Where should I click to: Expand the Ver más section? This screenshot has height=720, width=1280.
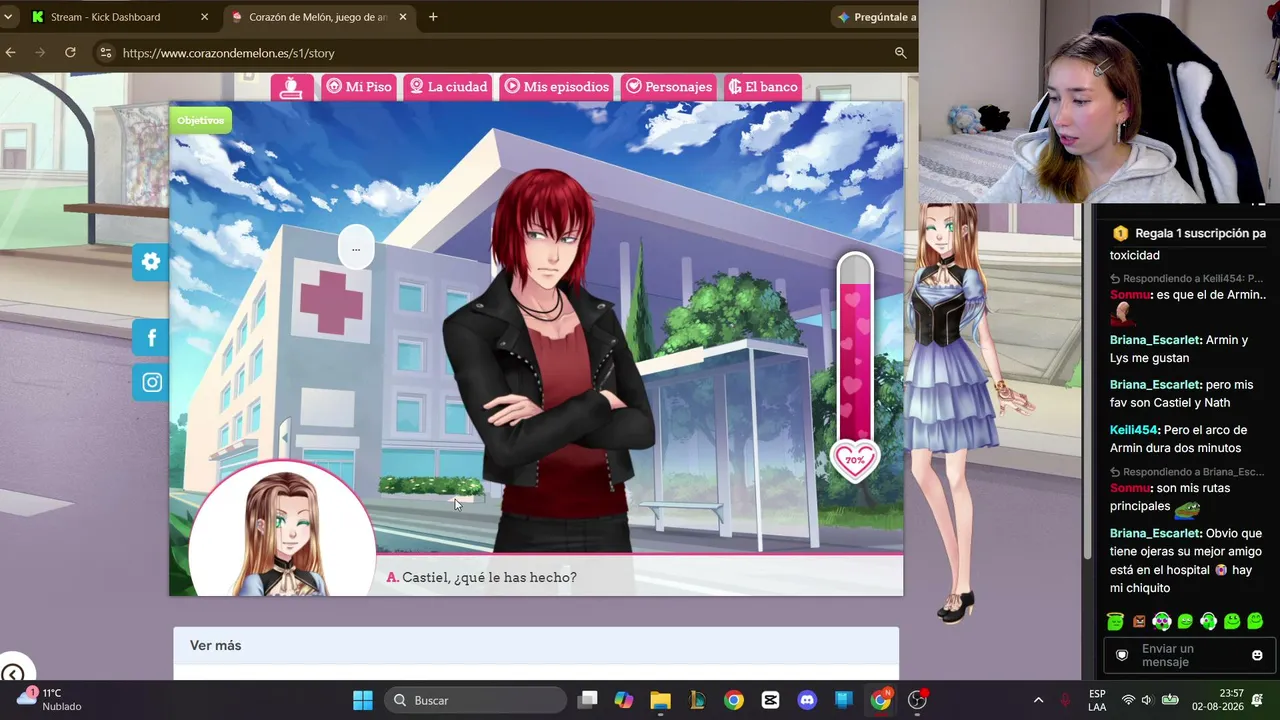click(536, 646)
